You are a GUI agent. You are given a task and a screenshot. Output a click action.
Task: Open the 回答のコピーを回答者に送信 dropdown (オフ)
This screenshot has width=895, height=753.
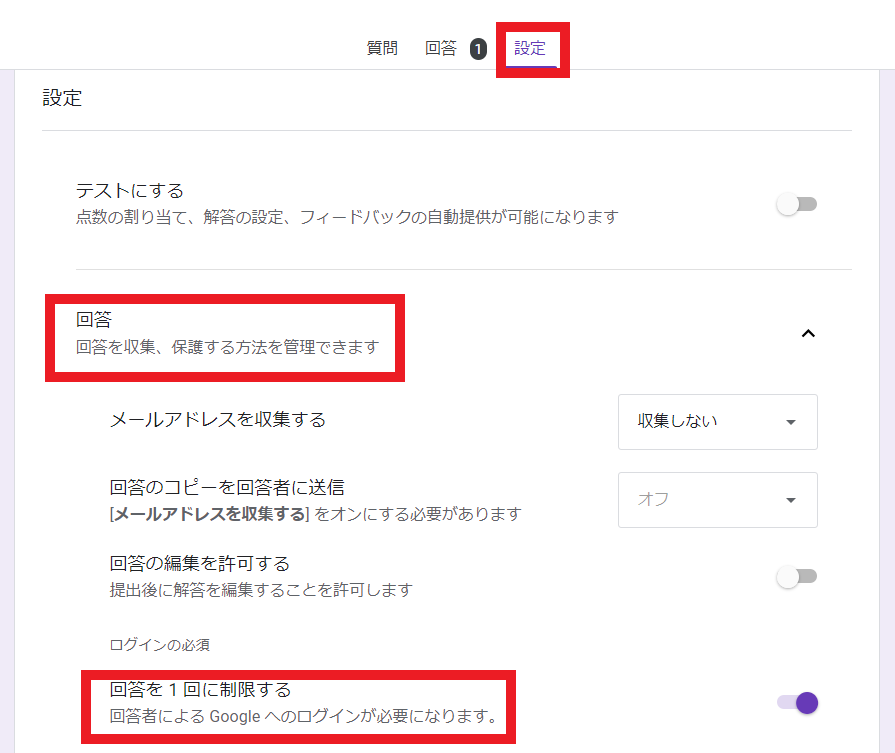click(717, 500)
